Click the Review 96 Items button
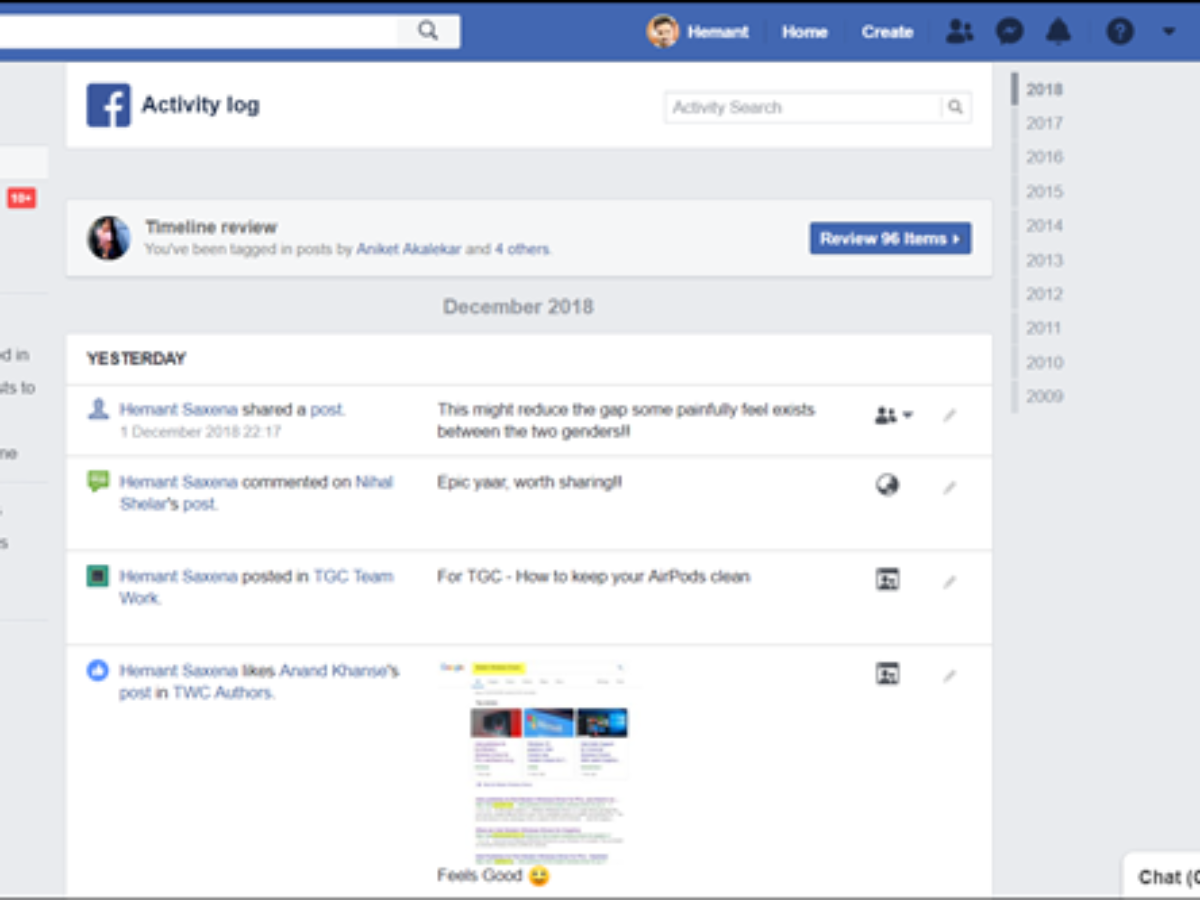 click(890, 238)
